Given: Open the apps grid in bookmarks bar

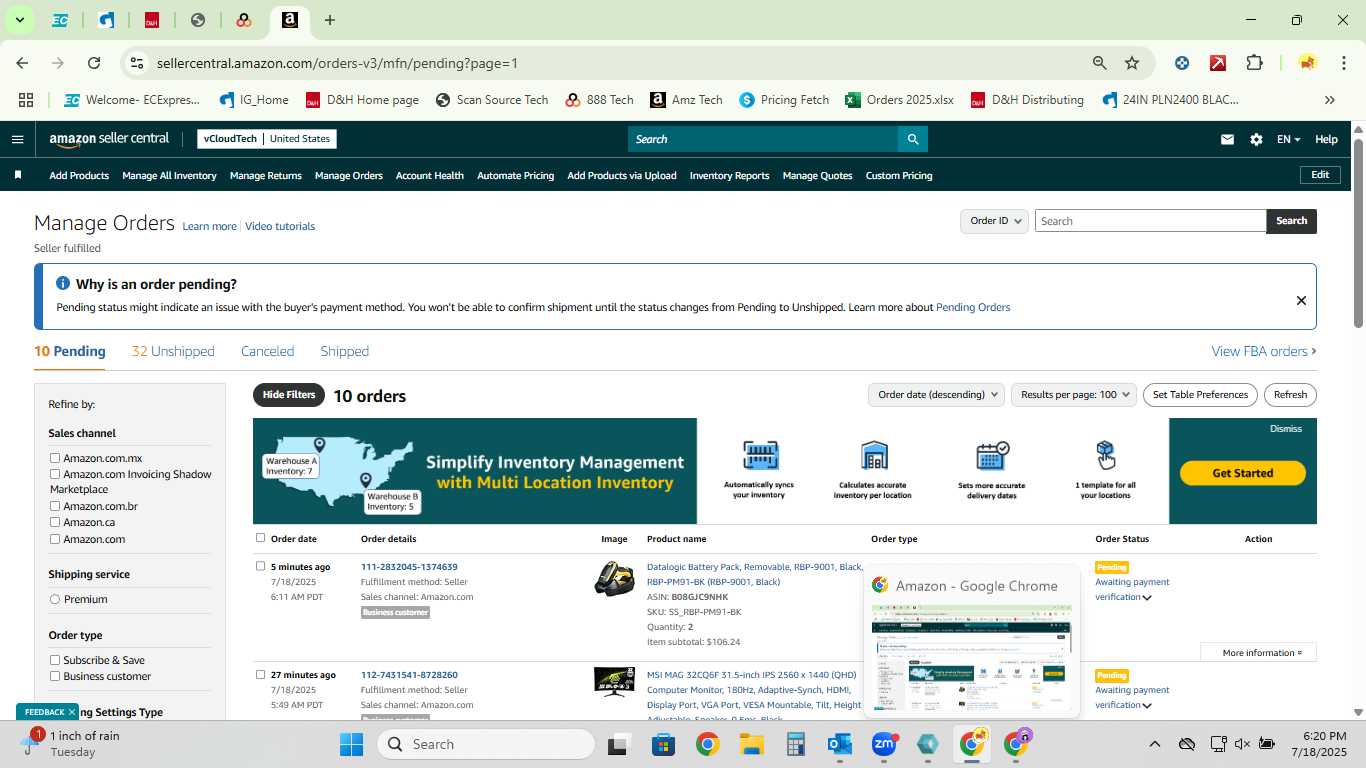Looking at the screenshot, I should pos(26,100).
